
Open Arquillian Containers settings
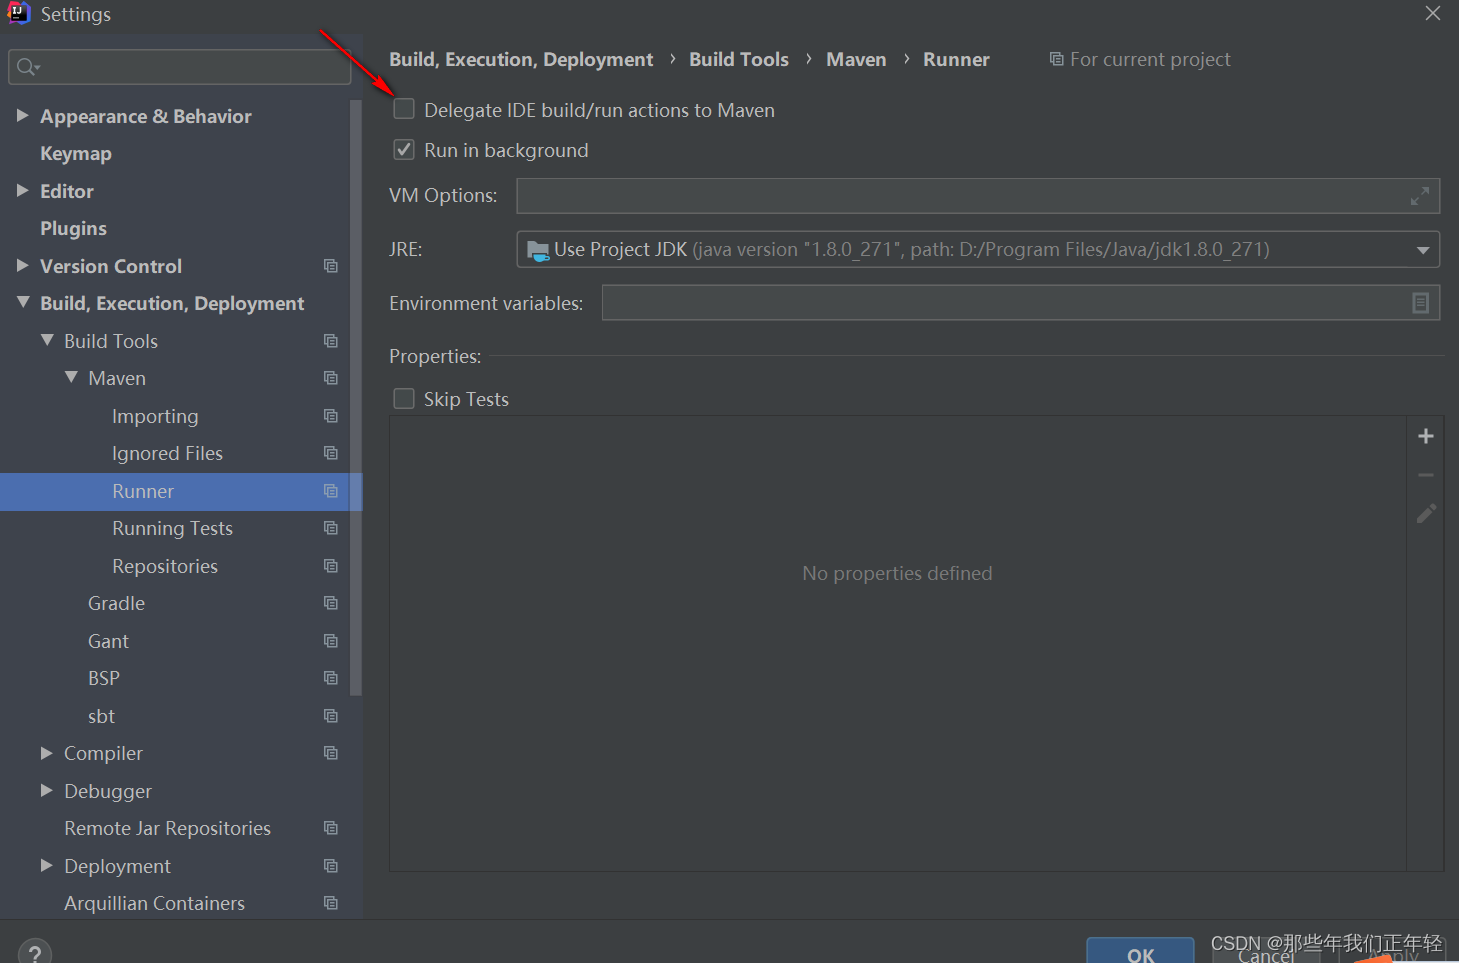click(x=154, y=903)
